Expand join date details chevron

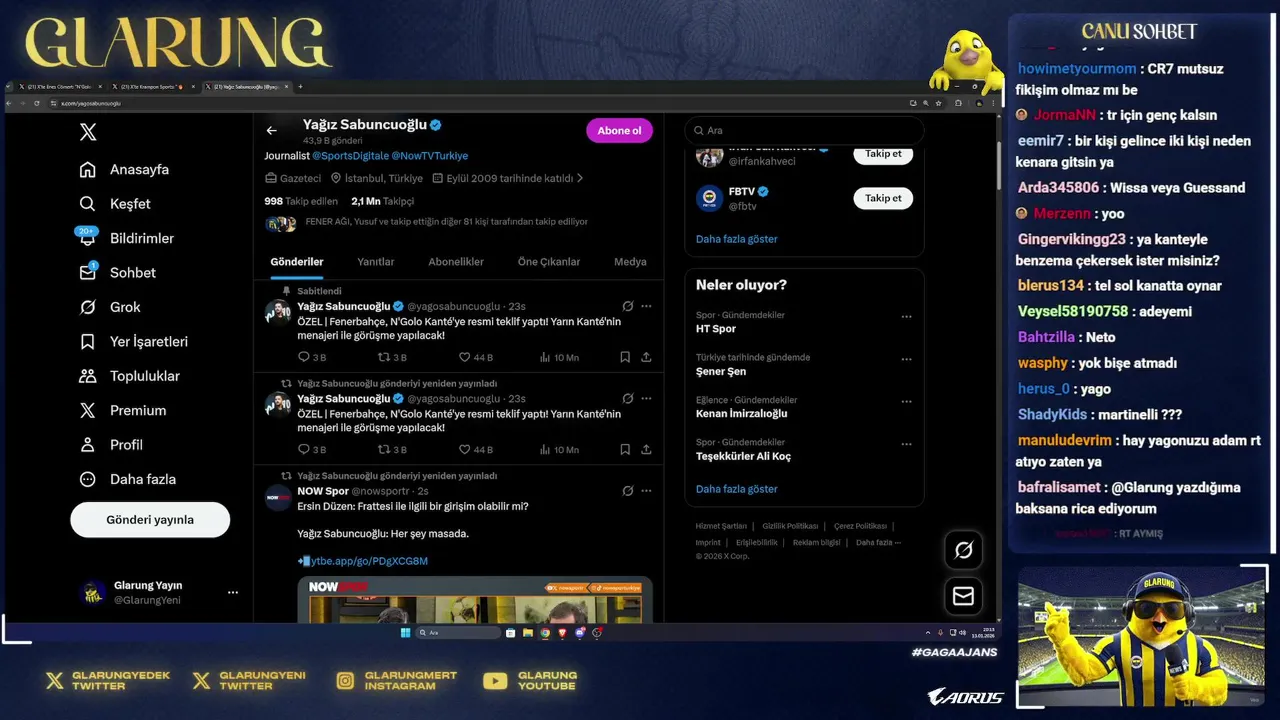point(580,178)
